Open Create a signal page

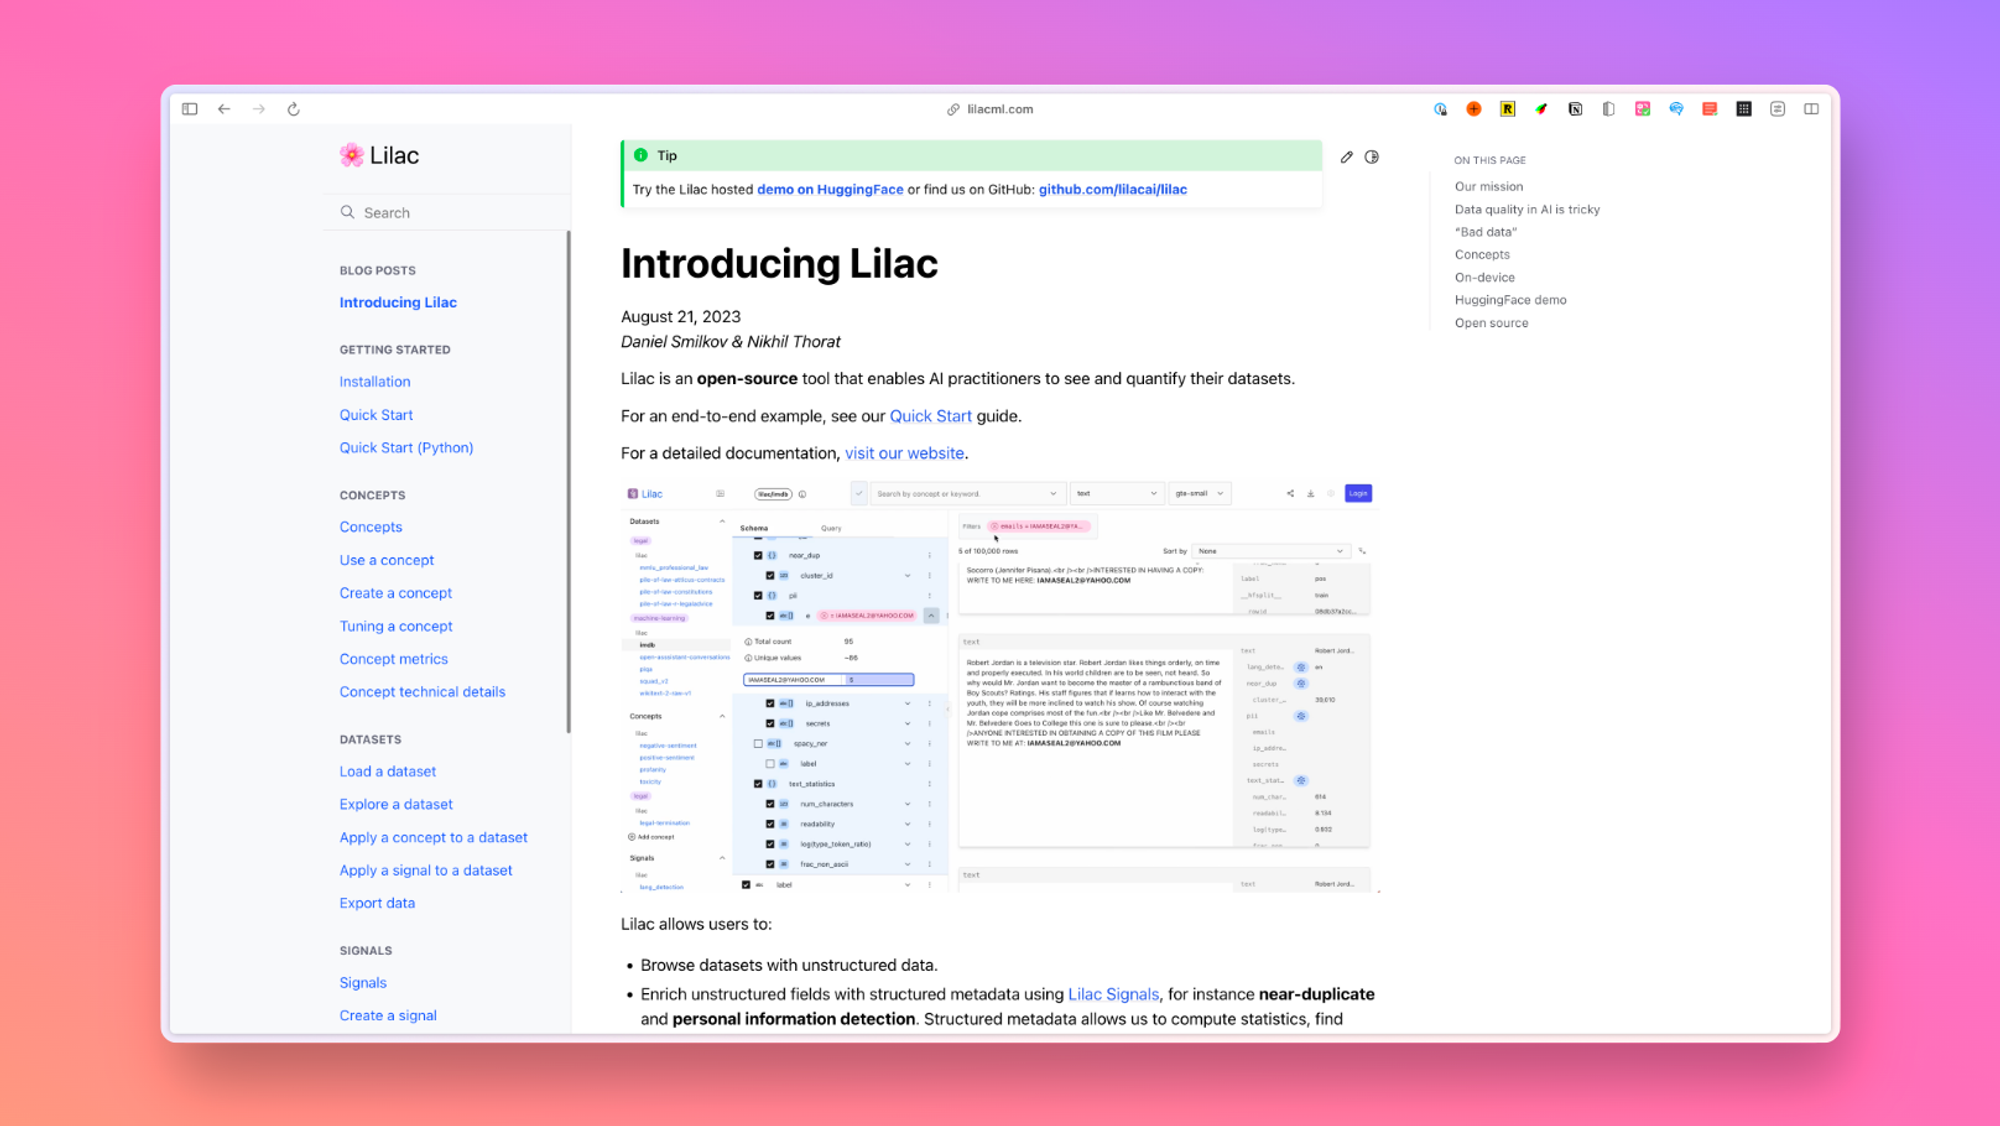(388, 1016)
